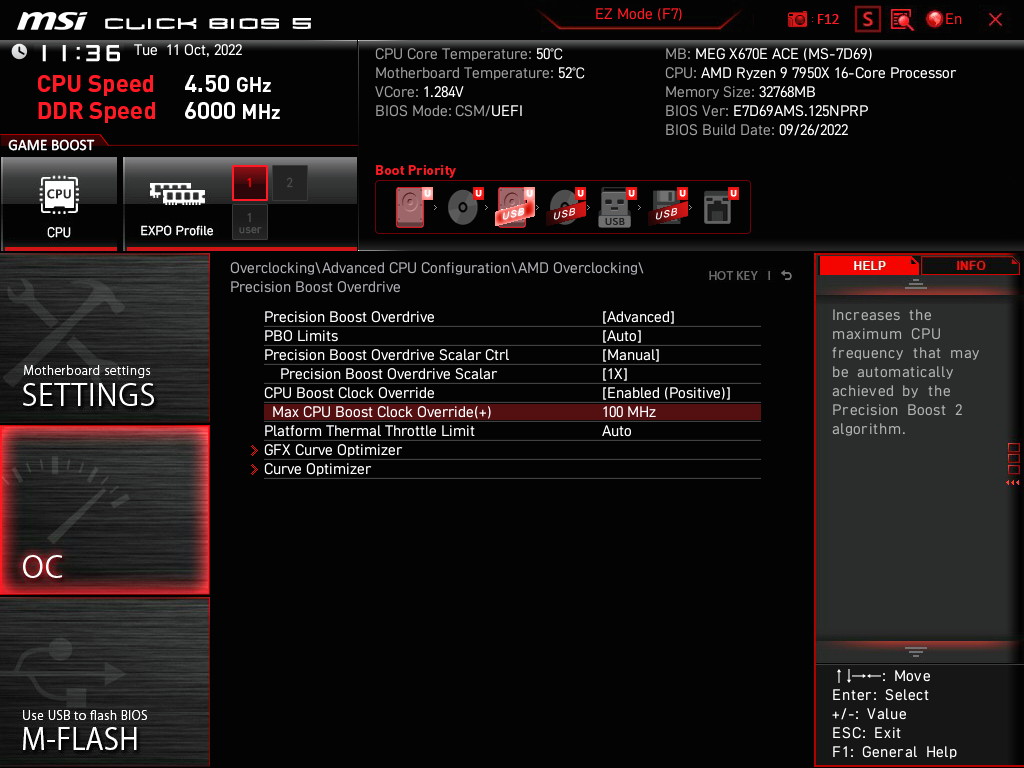The image size is (1024, 768).
Task: Change language via the En globe icon
Action: [944, 19]
